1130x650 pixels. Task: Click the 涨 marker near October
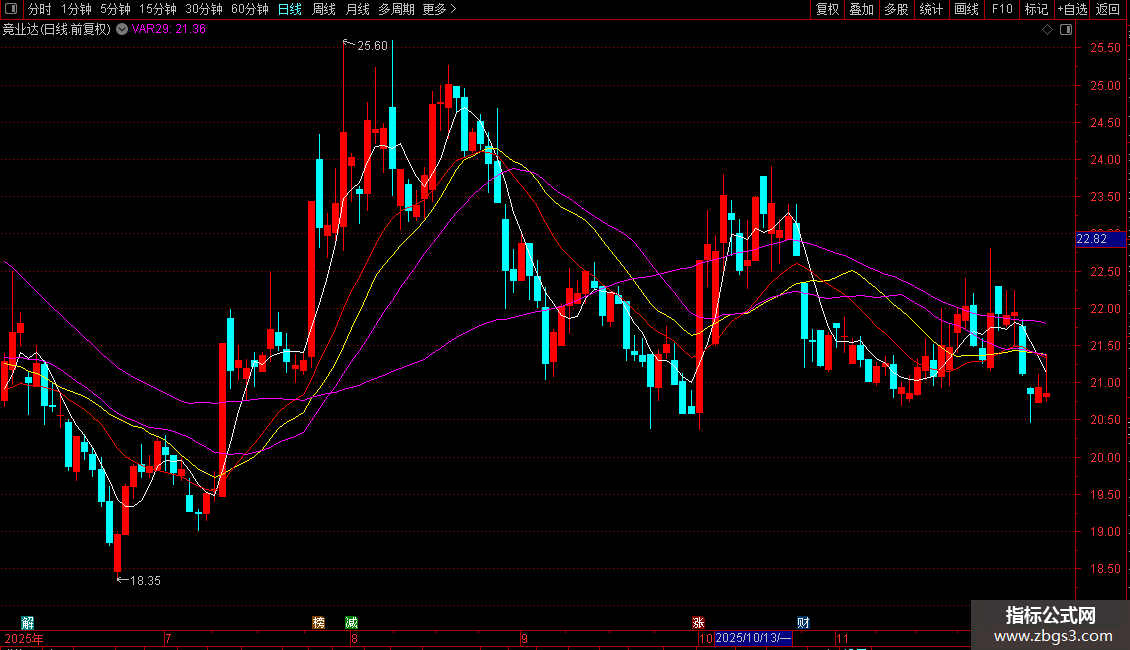click(698, 623)
